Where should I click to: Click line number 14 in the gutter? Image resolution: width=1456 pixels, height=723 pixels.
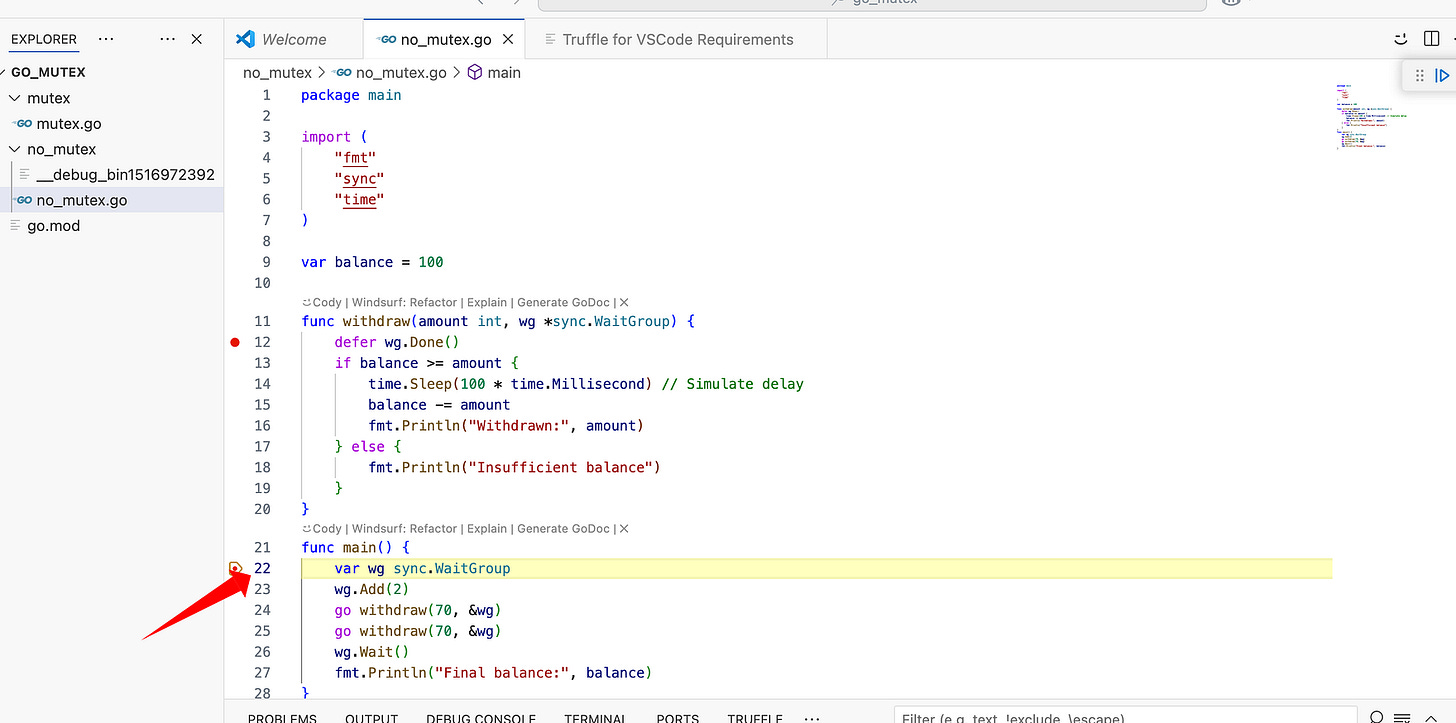tap(262, 384)
